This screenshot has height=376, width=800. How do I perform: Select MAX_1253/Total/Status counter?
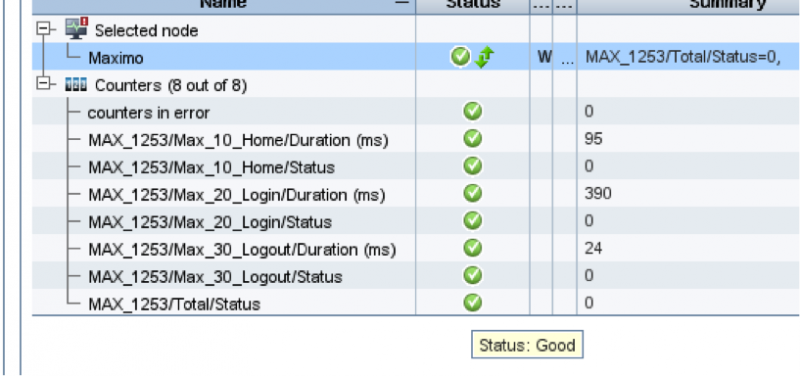point(174,305)
